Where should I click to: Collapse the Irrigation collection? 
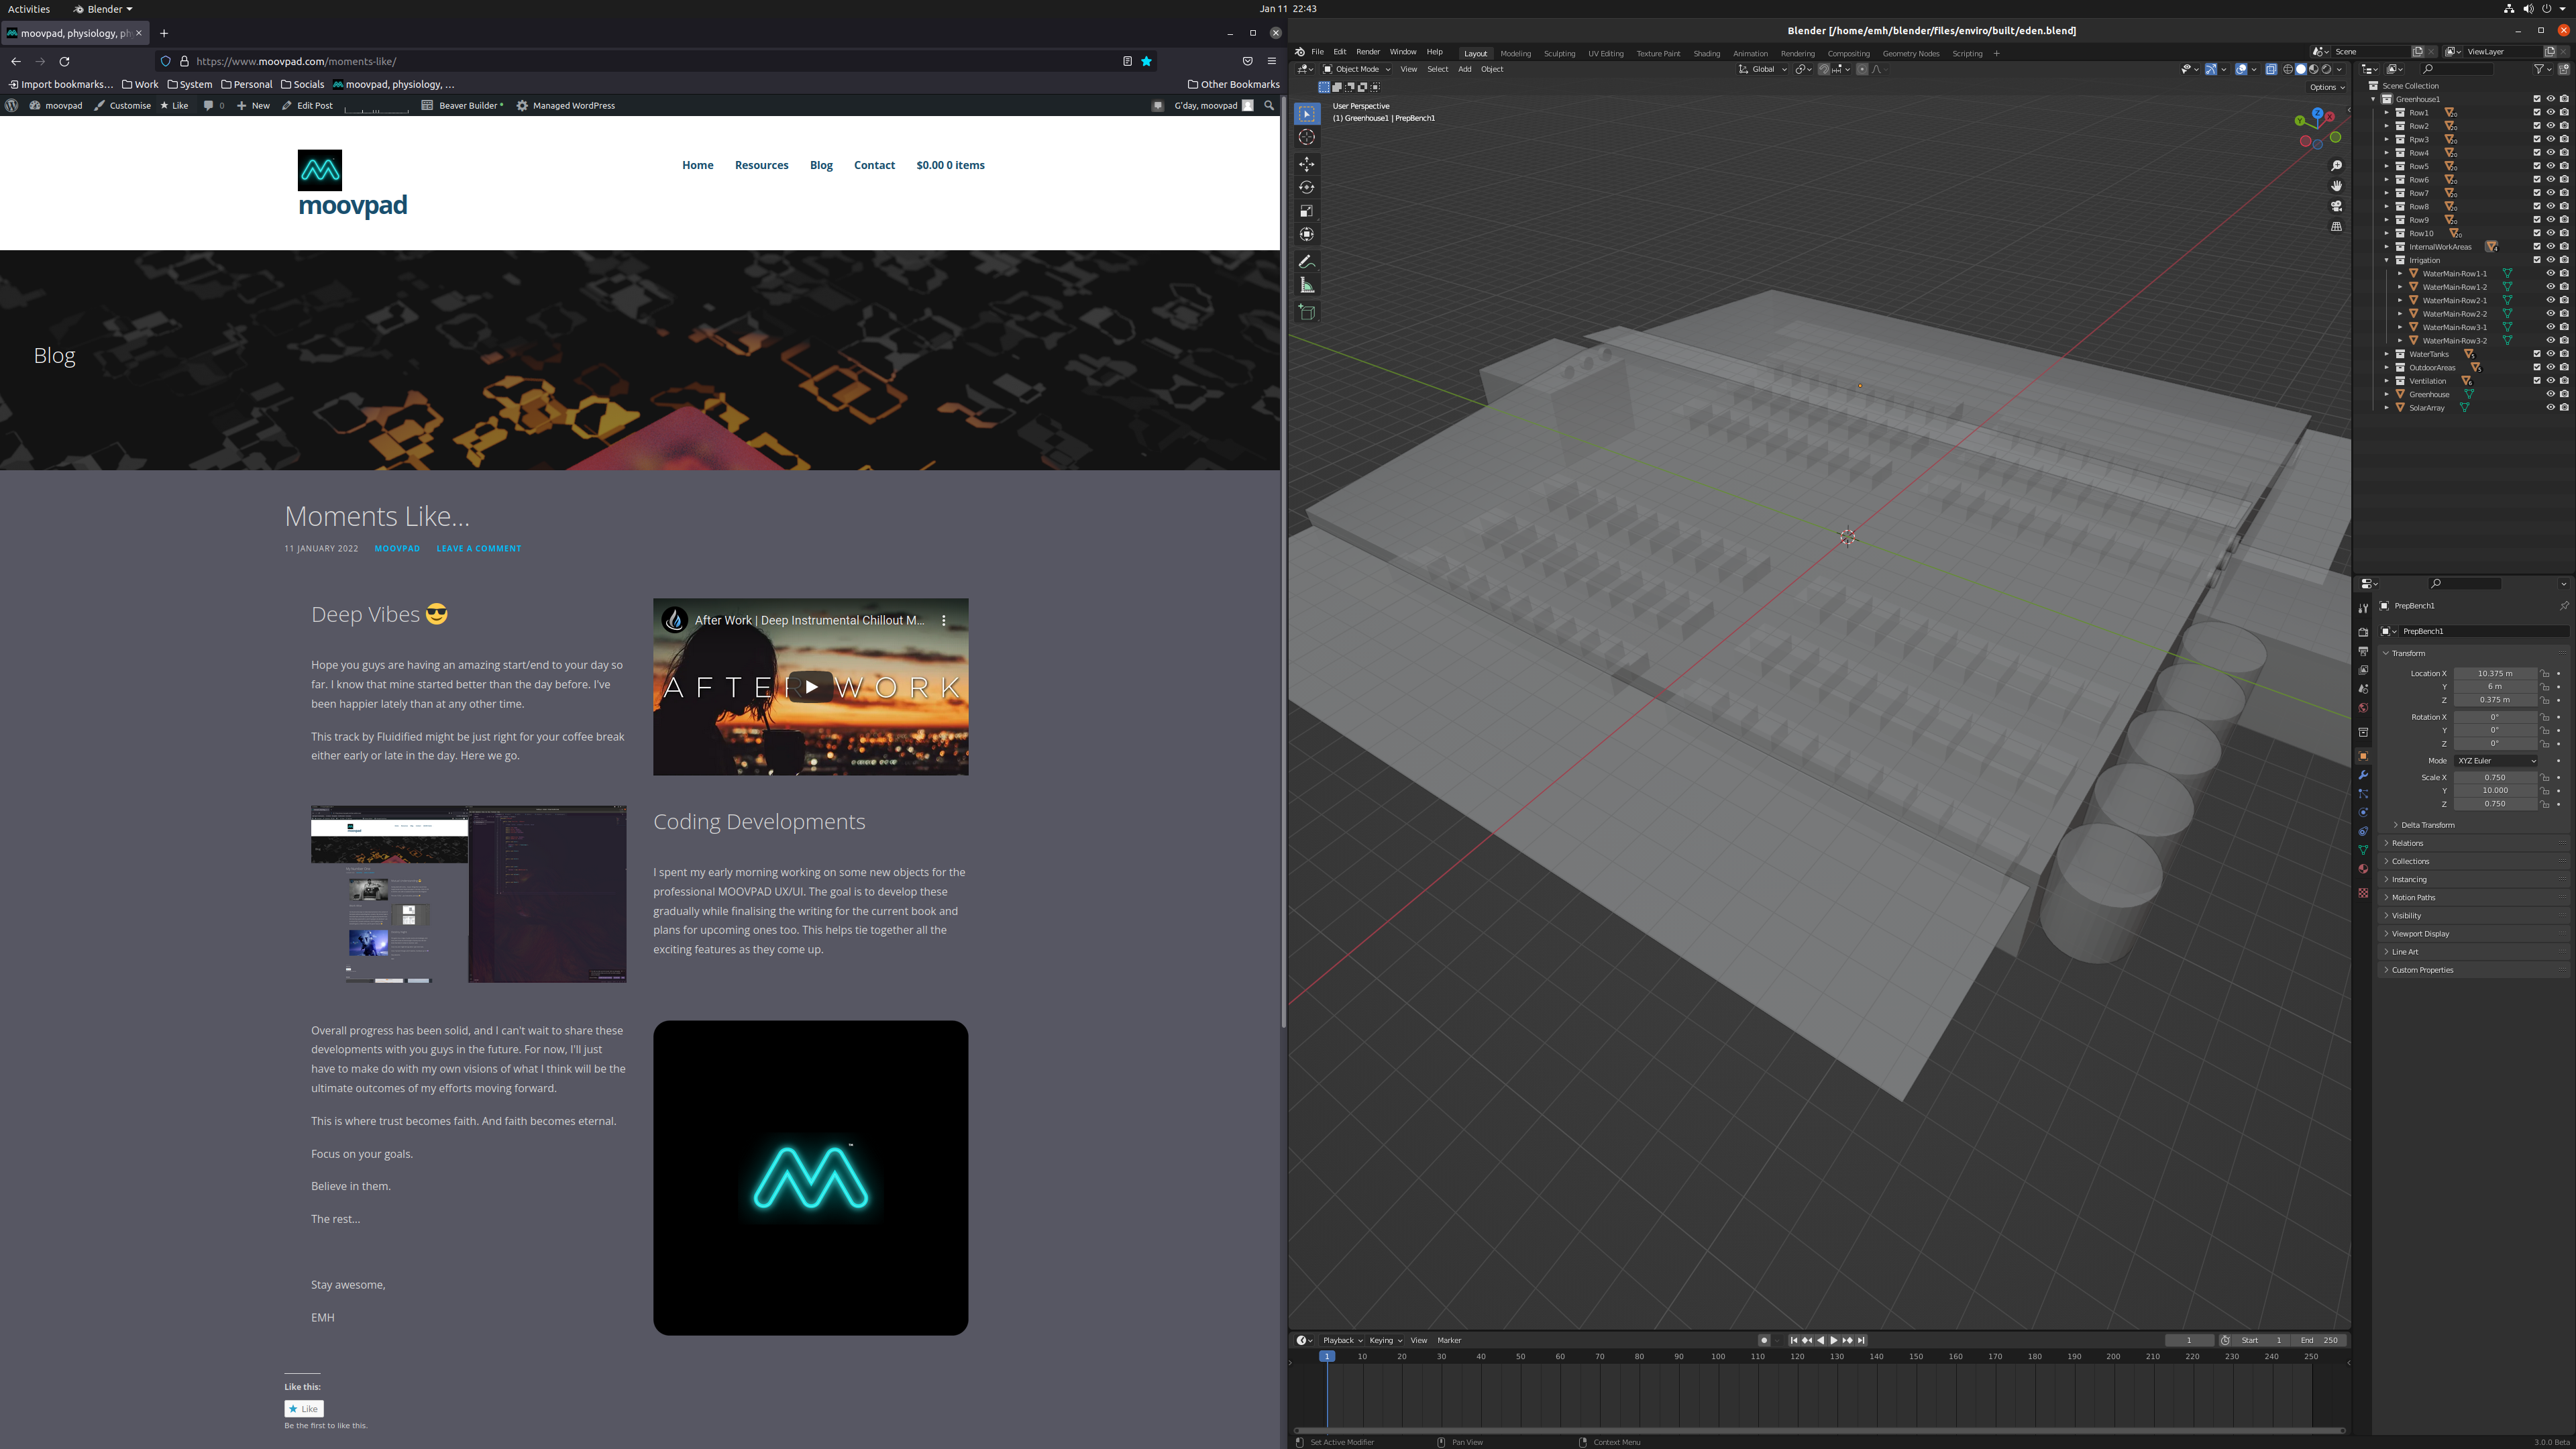(2387, 260)
